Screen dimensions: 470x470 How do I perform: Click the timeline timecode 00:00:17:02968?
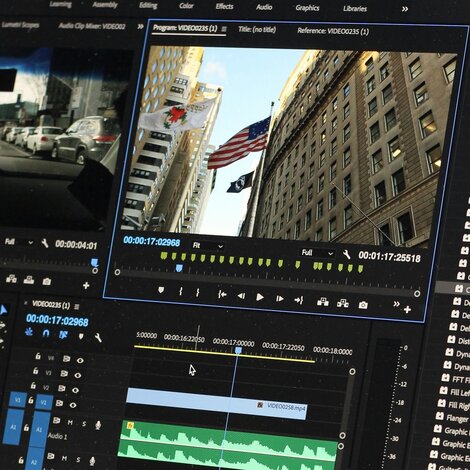pyautogui.click(x=57, y=320)
